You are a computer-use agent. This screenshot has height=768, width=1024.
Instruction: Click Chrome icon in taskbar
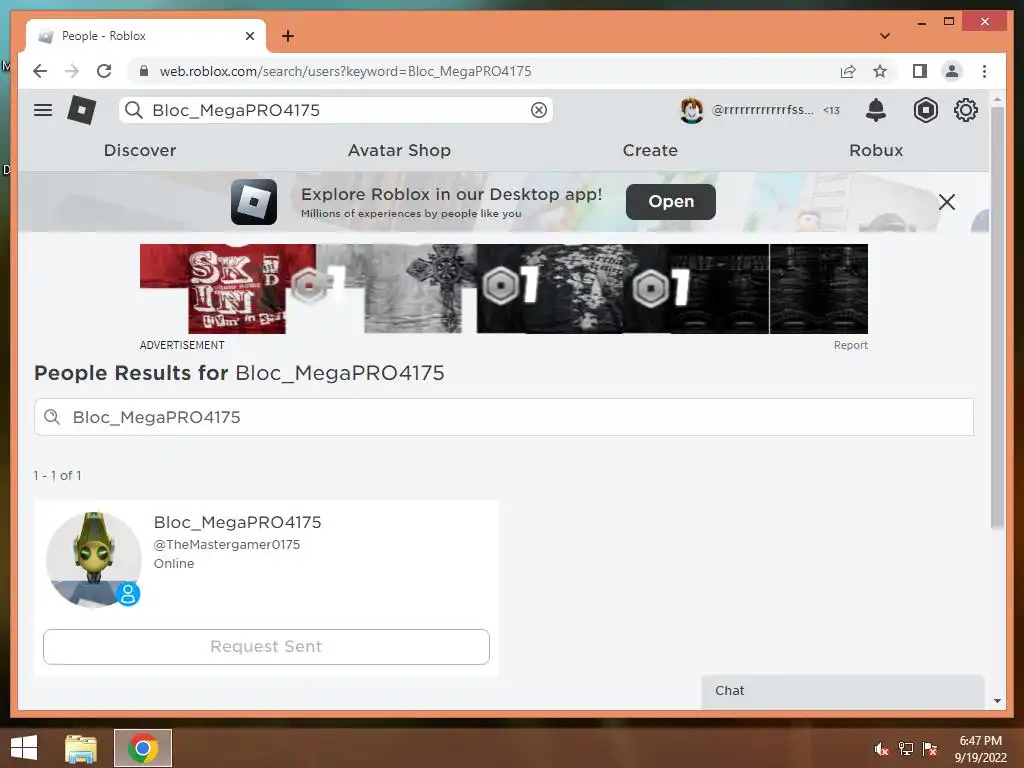143,748
